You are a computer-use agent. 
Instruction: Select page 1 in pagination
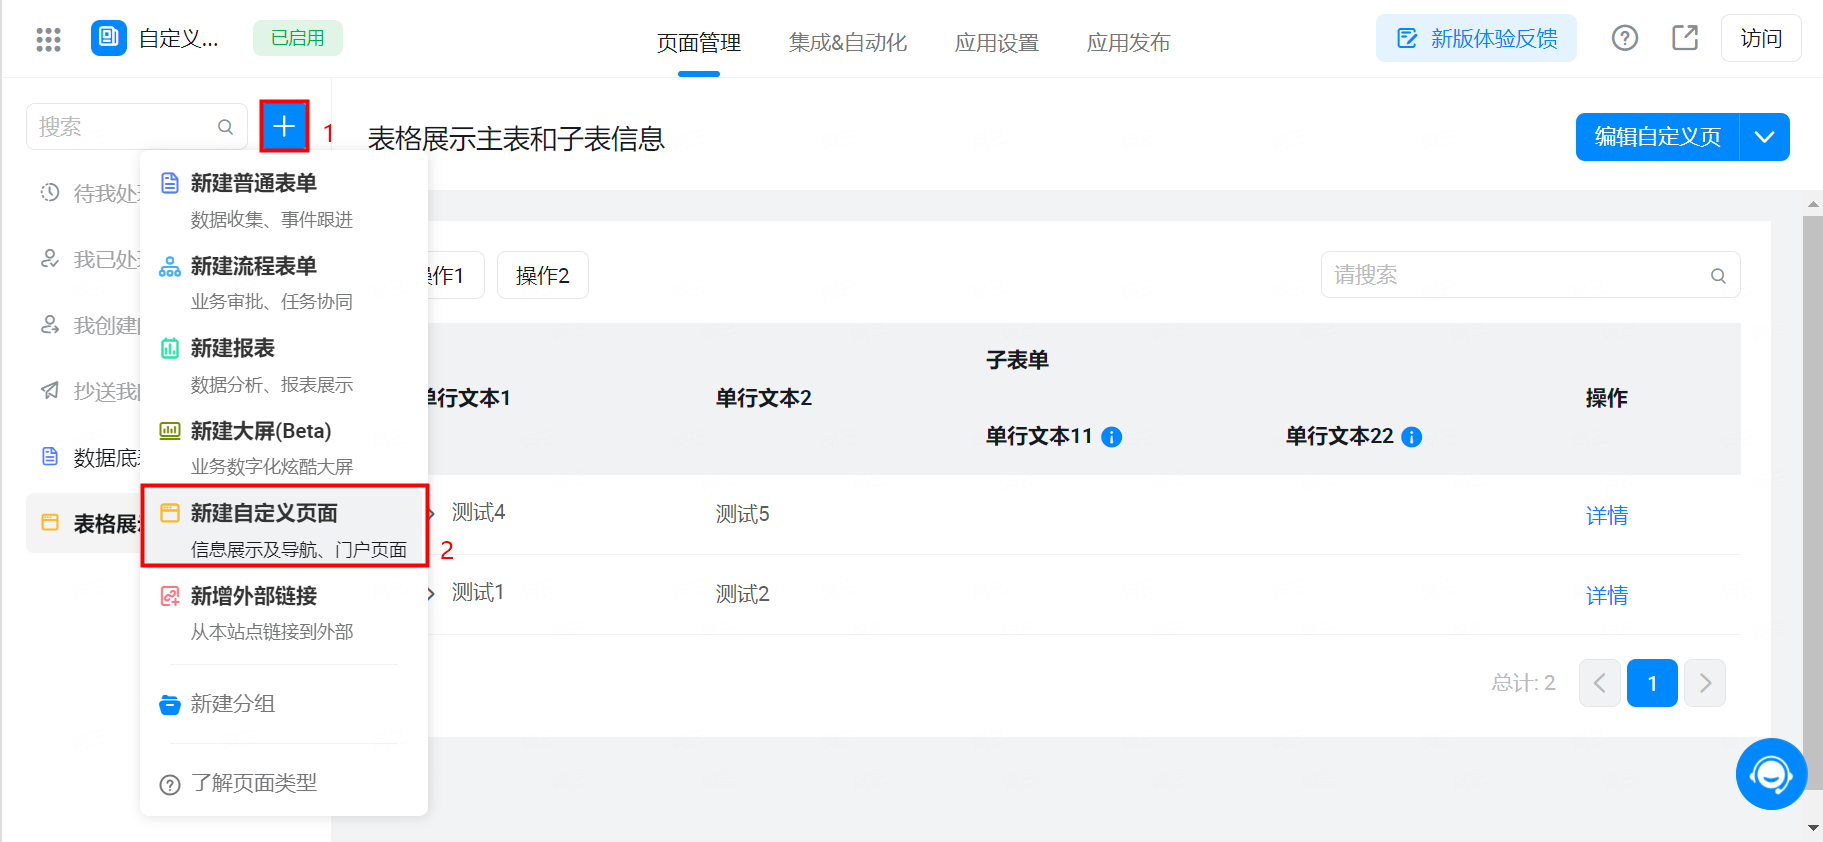click(1652, 683)
